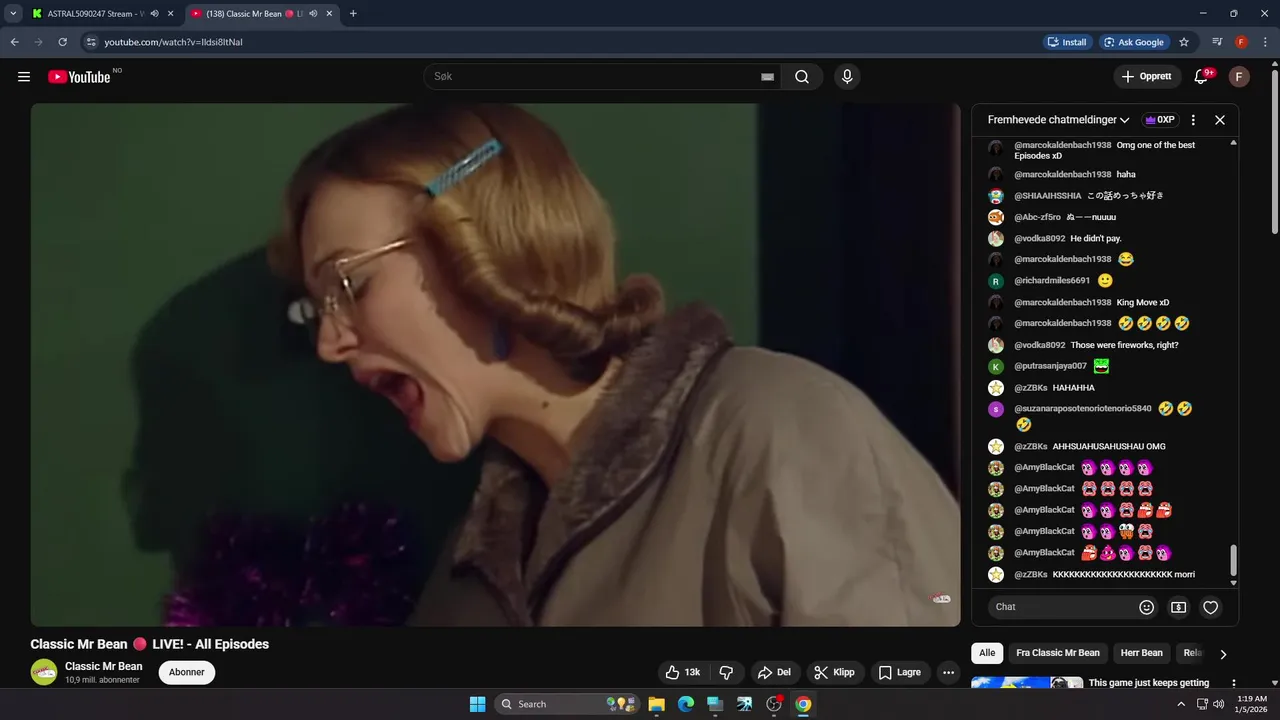Screen dimensions: 1280x720
Task: Show hidden system tray icons chevron
Action: coord(1181,704)
